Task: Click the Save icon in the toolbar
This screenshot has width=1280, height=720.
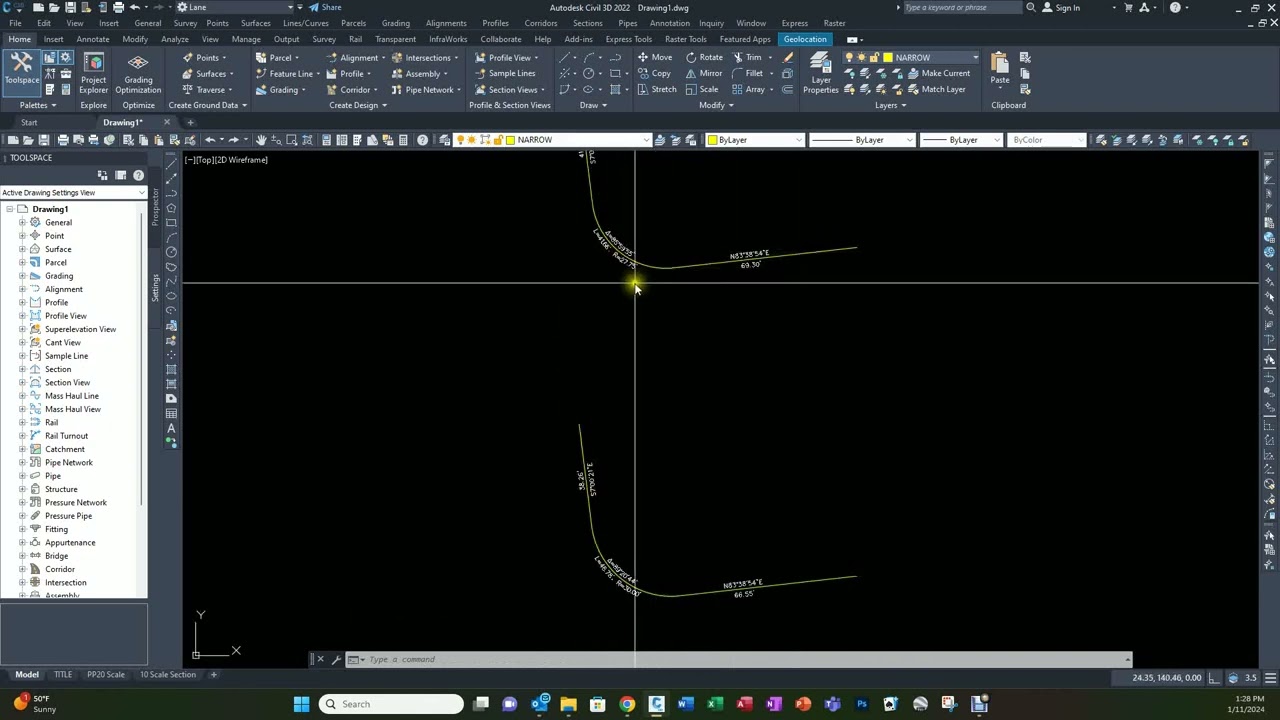Action: (43, 140)
